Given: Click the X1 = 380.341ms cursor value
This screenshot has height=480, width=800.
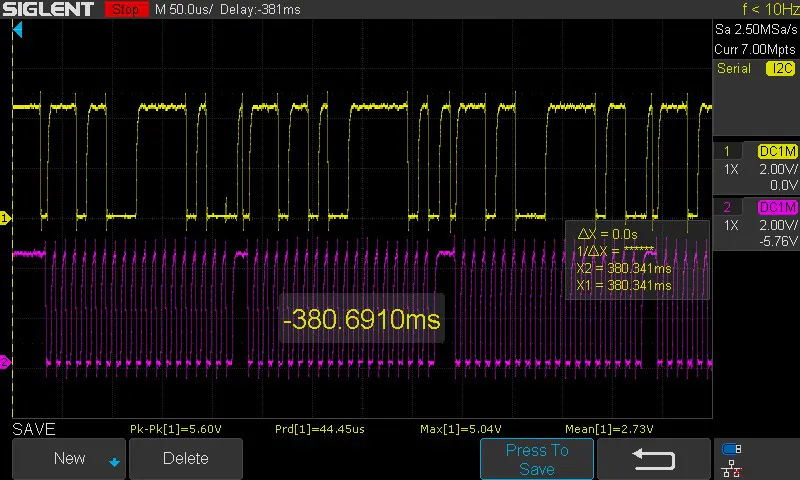Looking at the screenshot, I should click(x=624, y=286).
